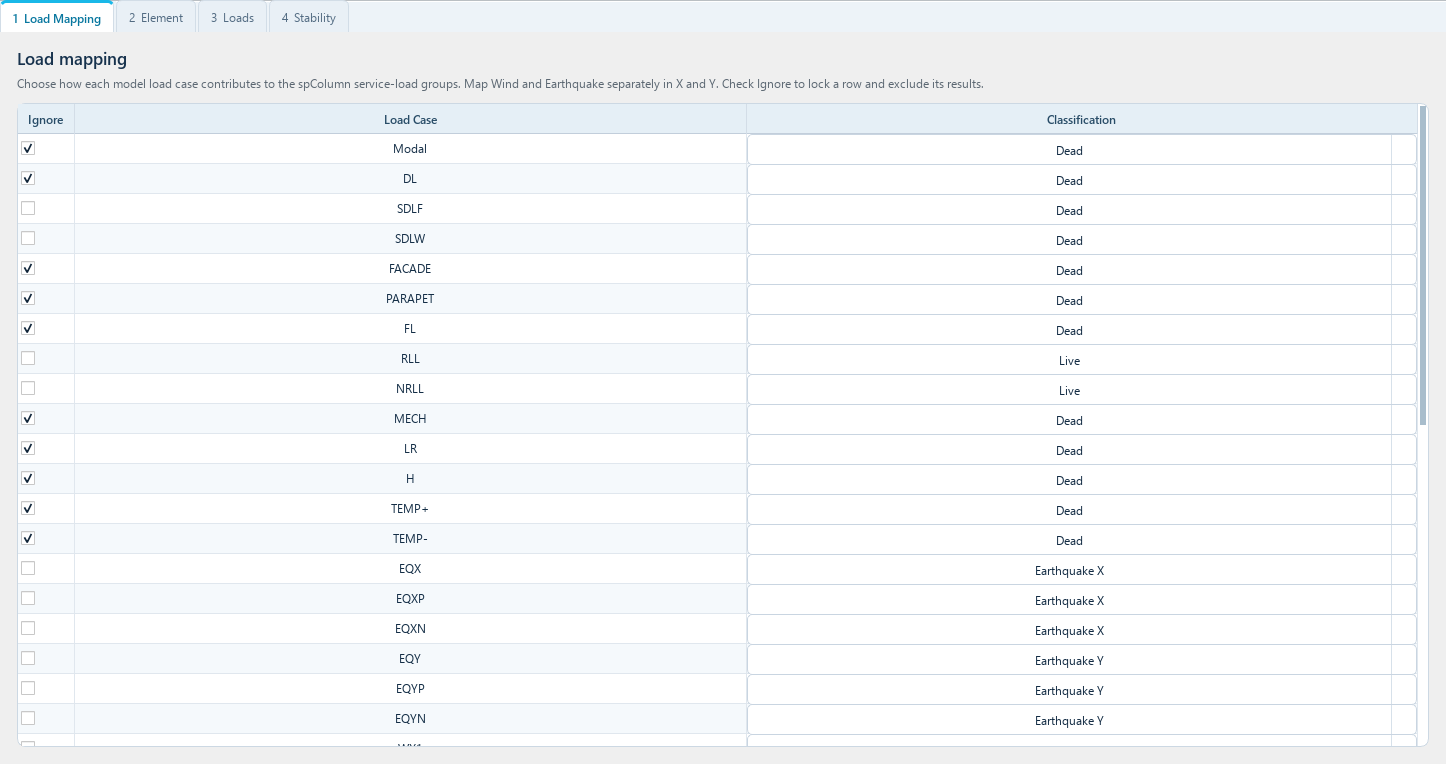Select the FL load case cell
This screenshot has width=1446, height=764.
coord(410,329)
